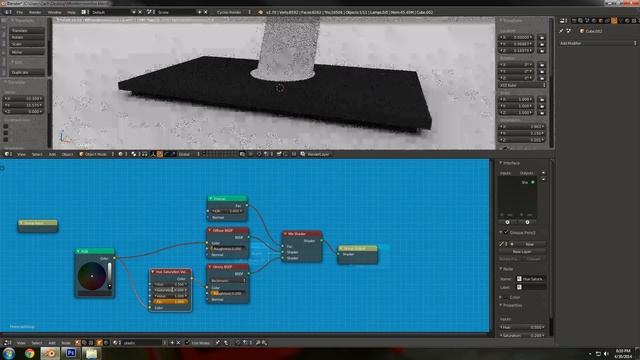Open the Global orientation dropdown
The width and height of the screenshot is (640, 360).
coord(189,154)
